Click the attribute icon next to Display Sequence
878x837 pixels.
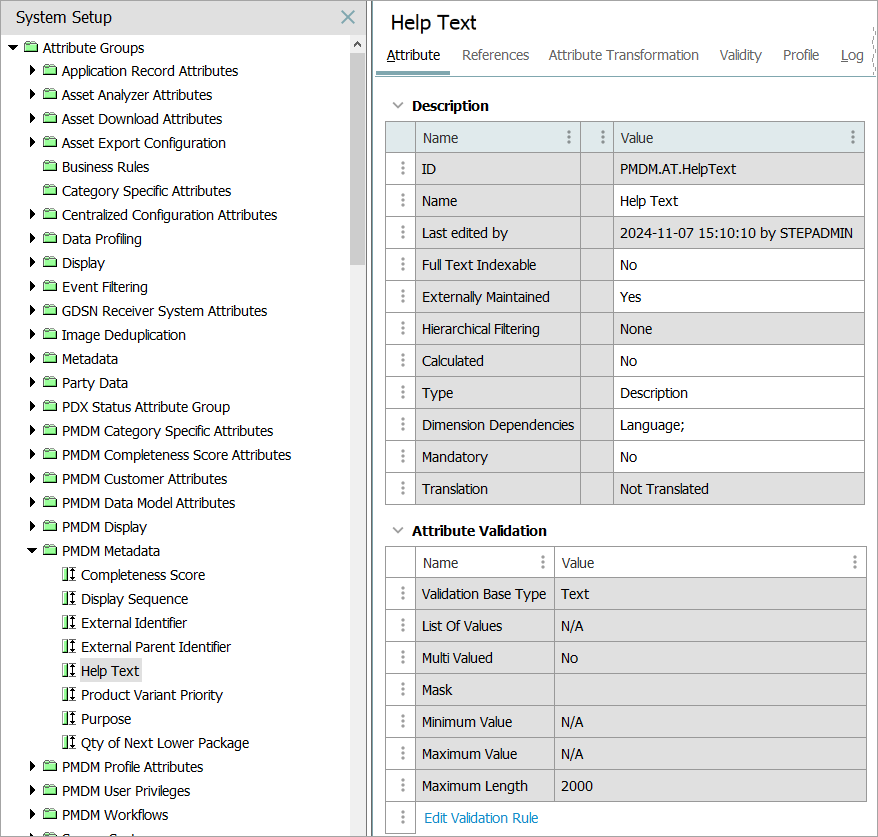coord(68,599)
